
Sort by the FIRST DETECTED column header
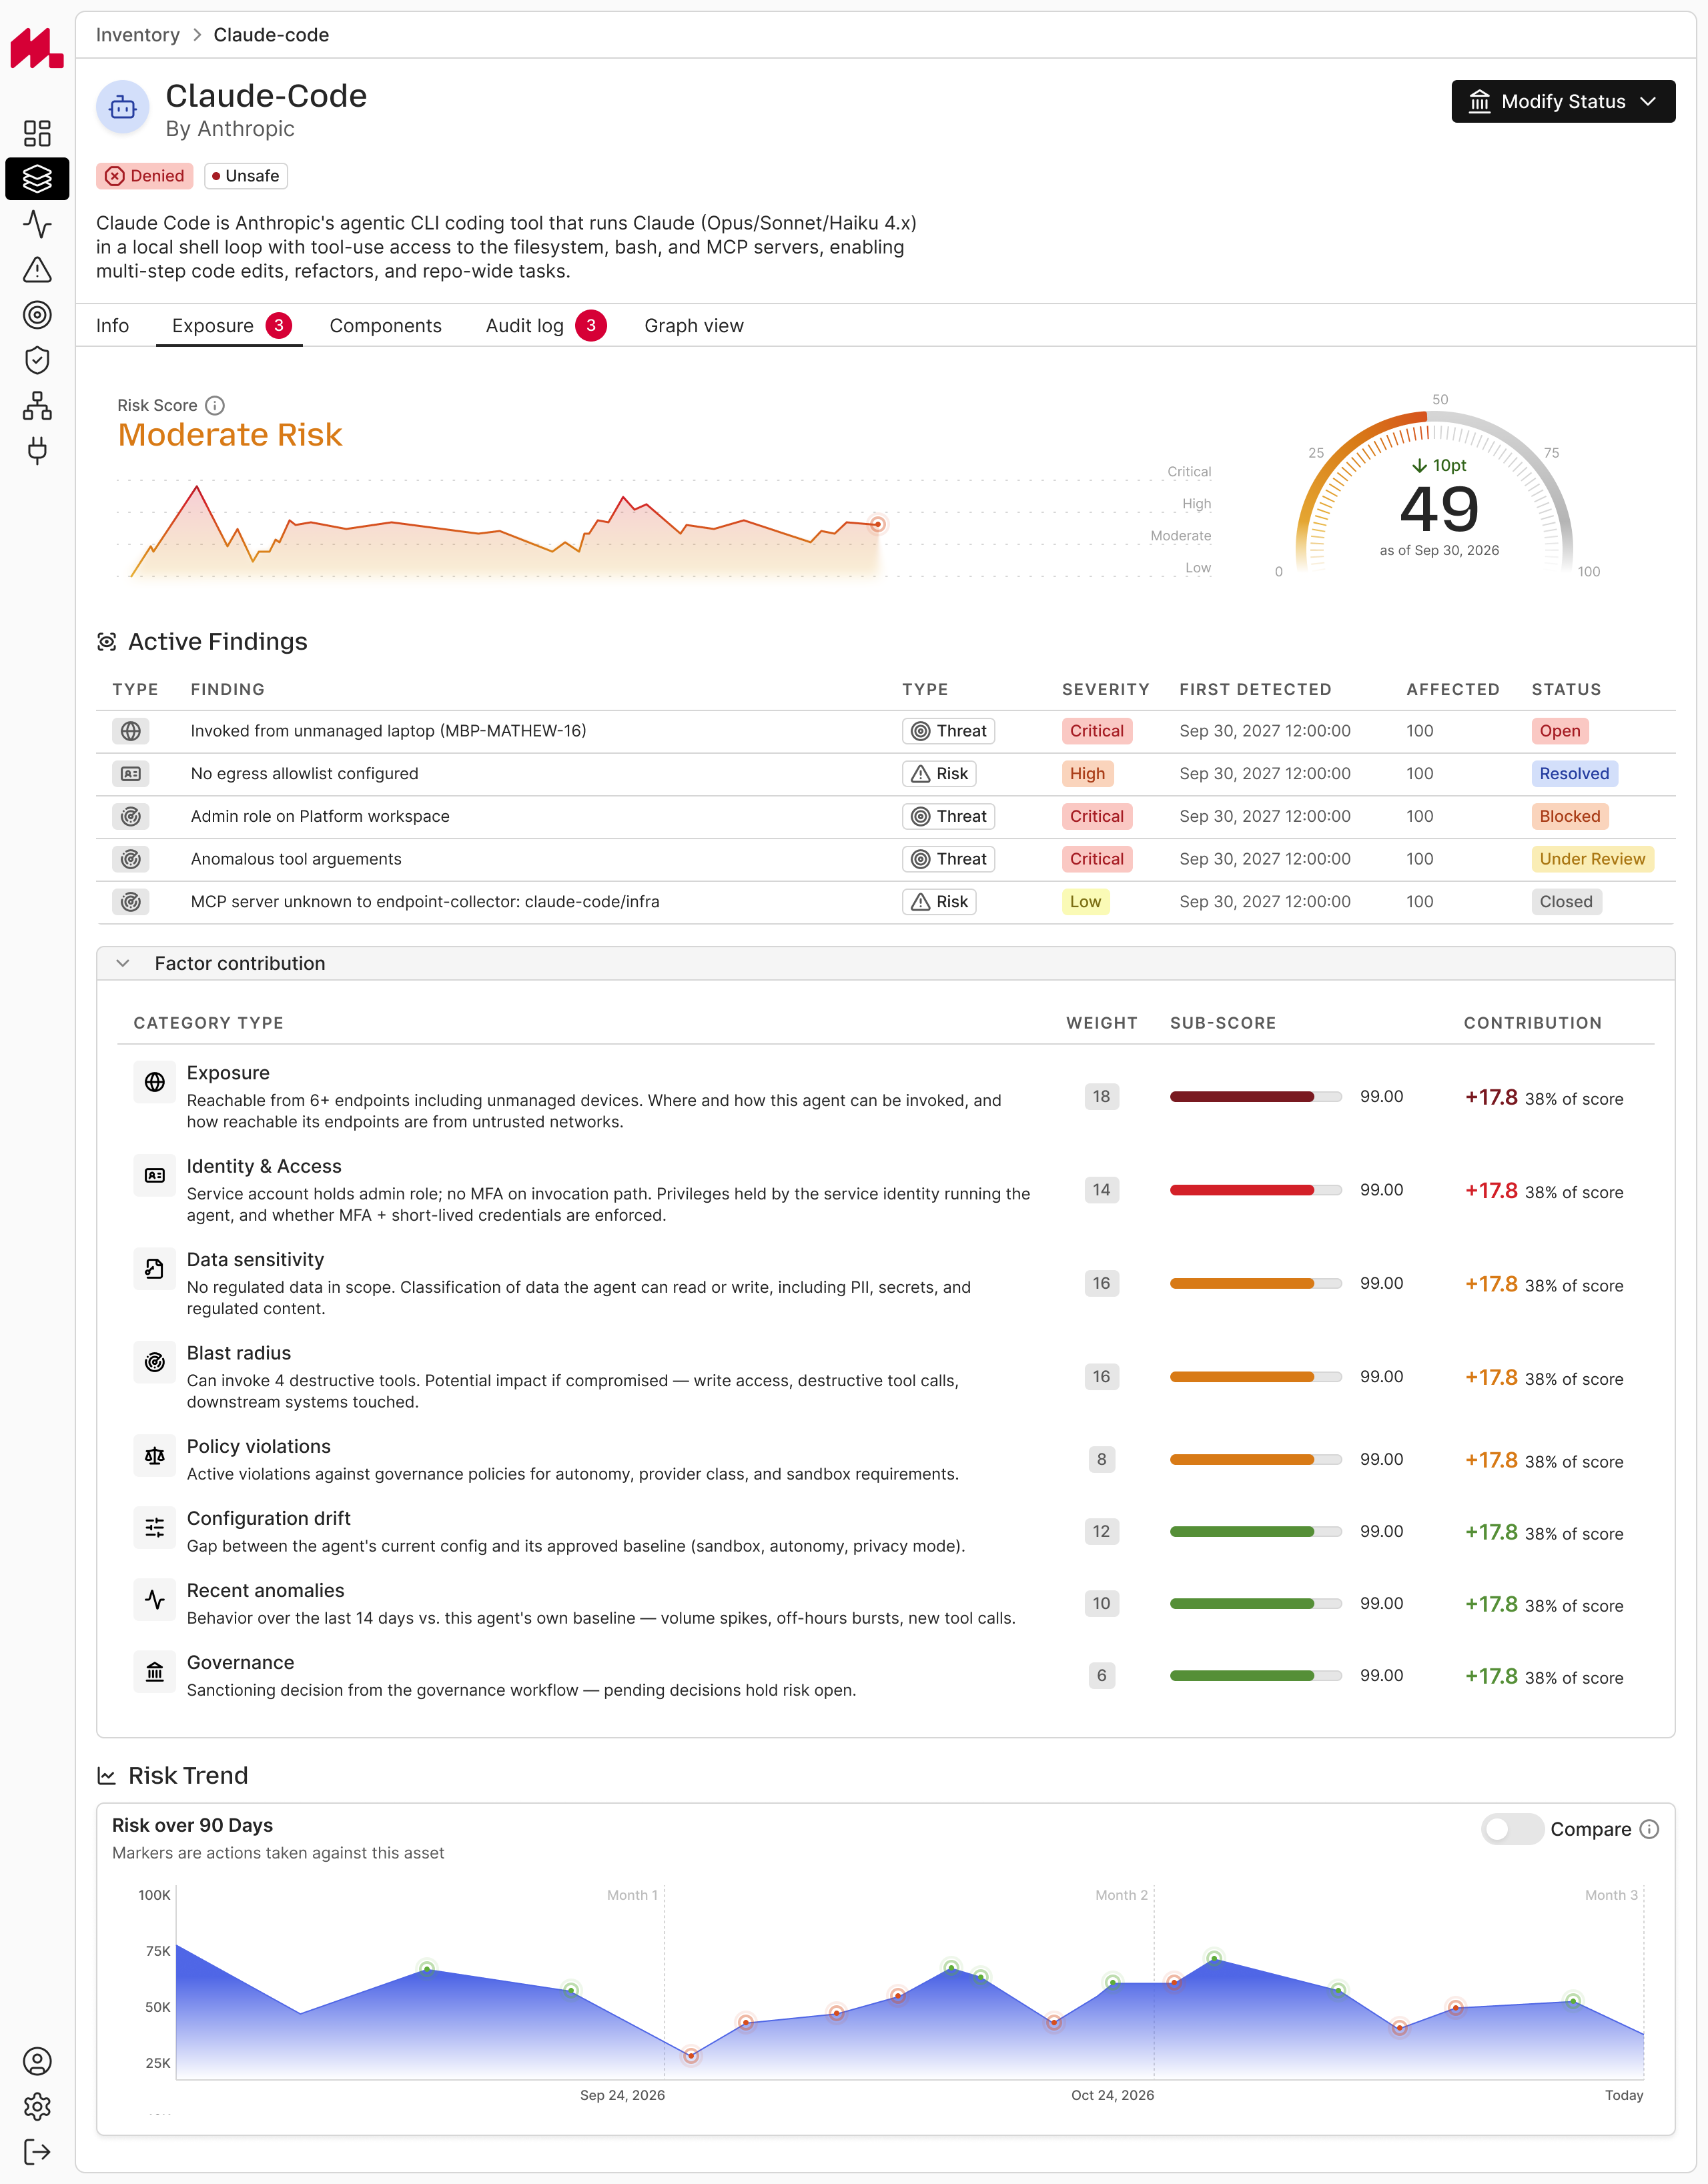click(1255, 689)
